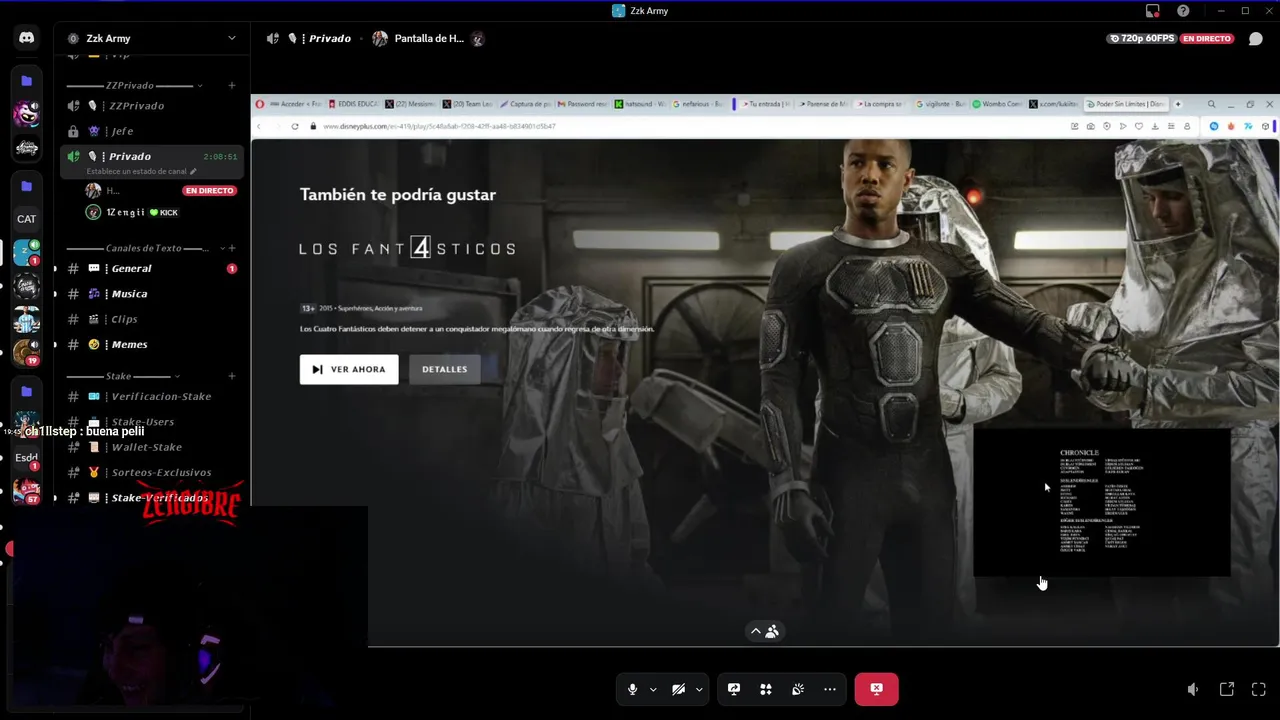Click VER AHORA on streamed Disney page
Image resolution: width=1280 pixels, height=720 pixels.
coord(349,369)
